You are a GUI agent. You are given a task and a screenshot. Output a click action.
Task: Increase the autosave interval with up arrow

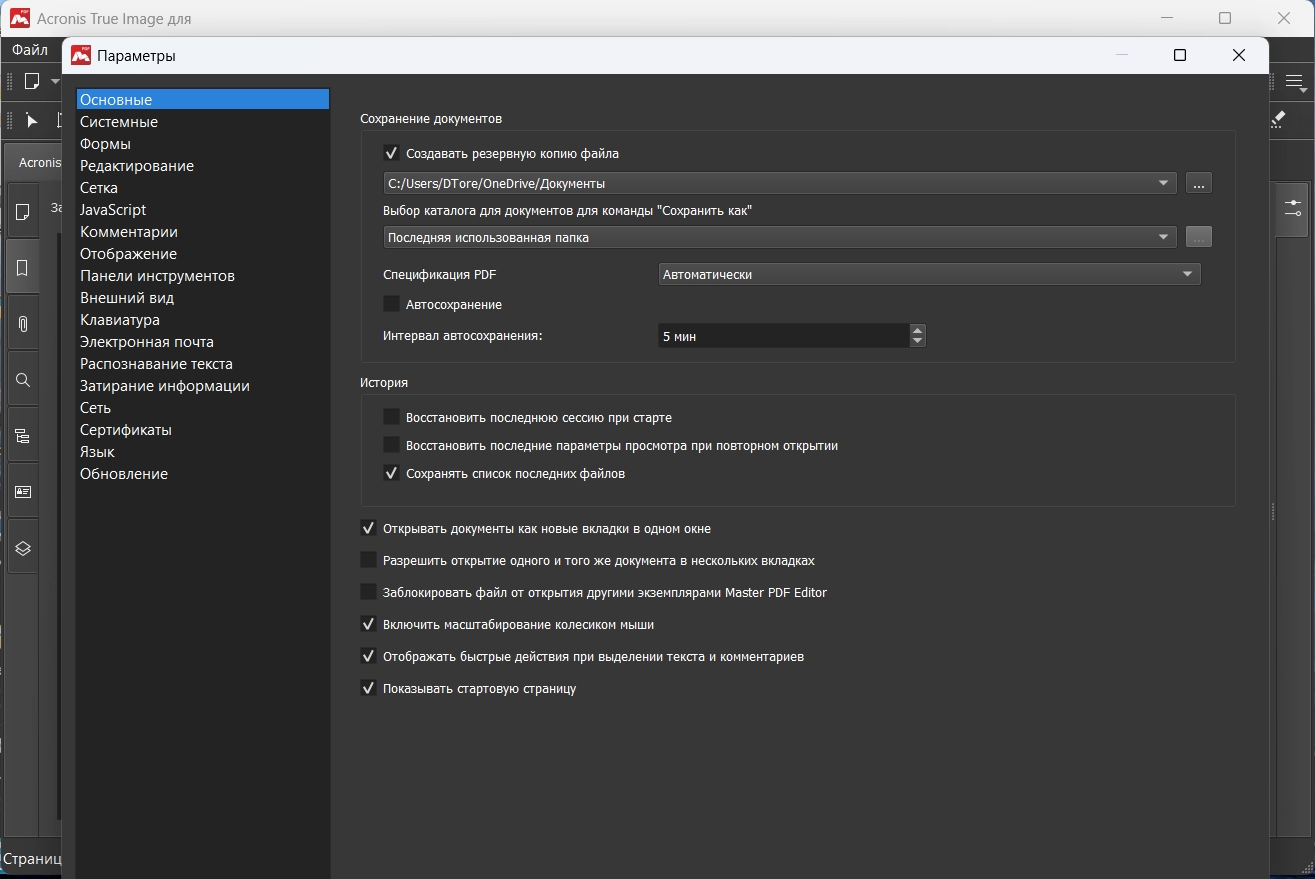pos(918,330)
